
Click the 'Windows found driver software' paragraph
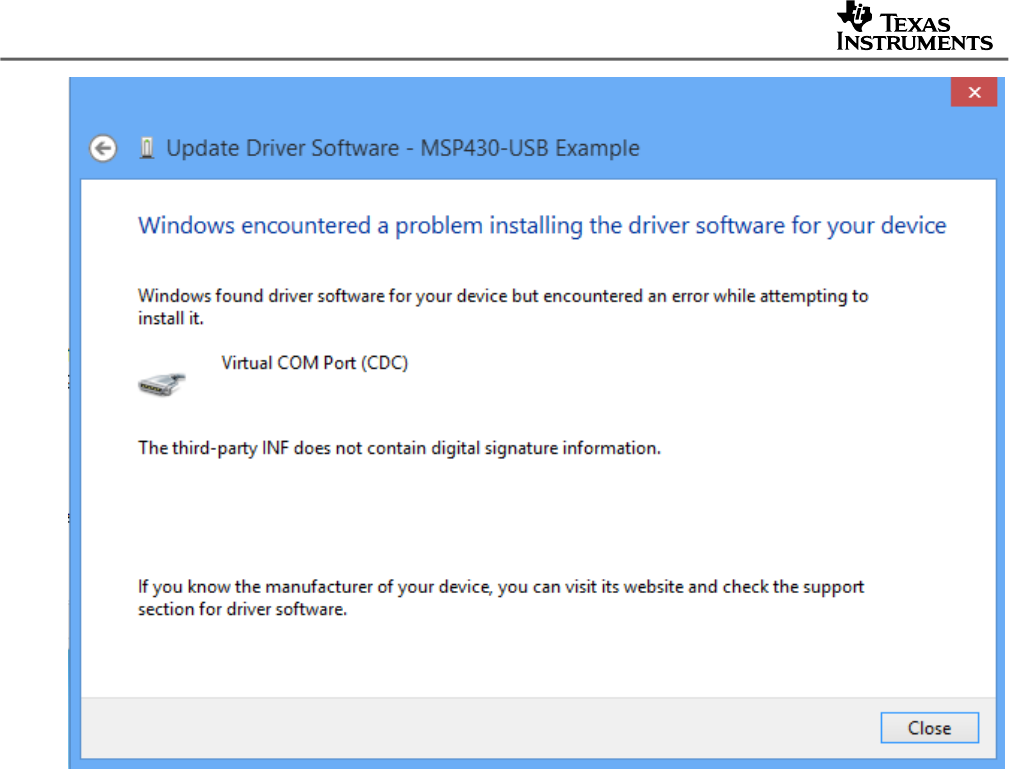503,307
